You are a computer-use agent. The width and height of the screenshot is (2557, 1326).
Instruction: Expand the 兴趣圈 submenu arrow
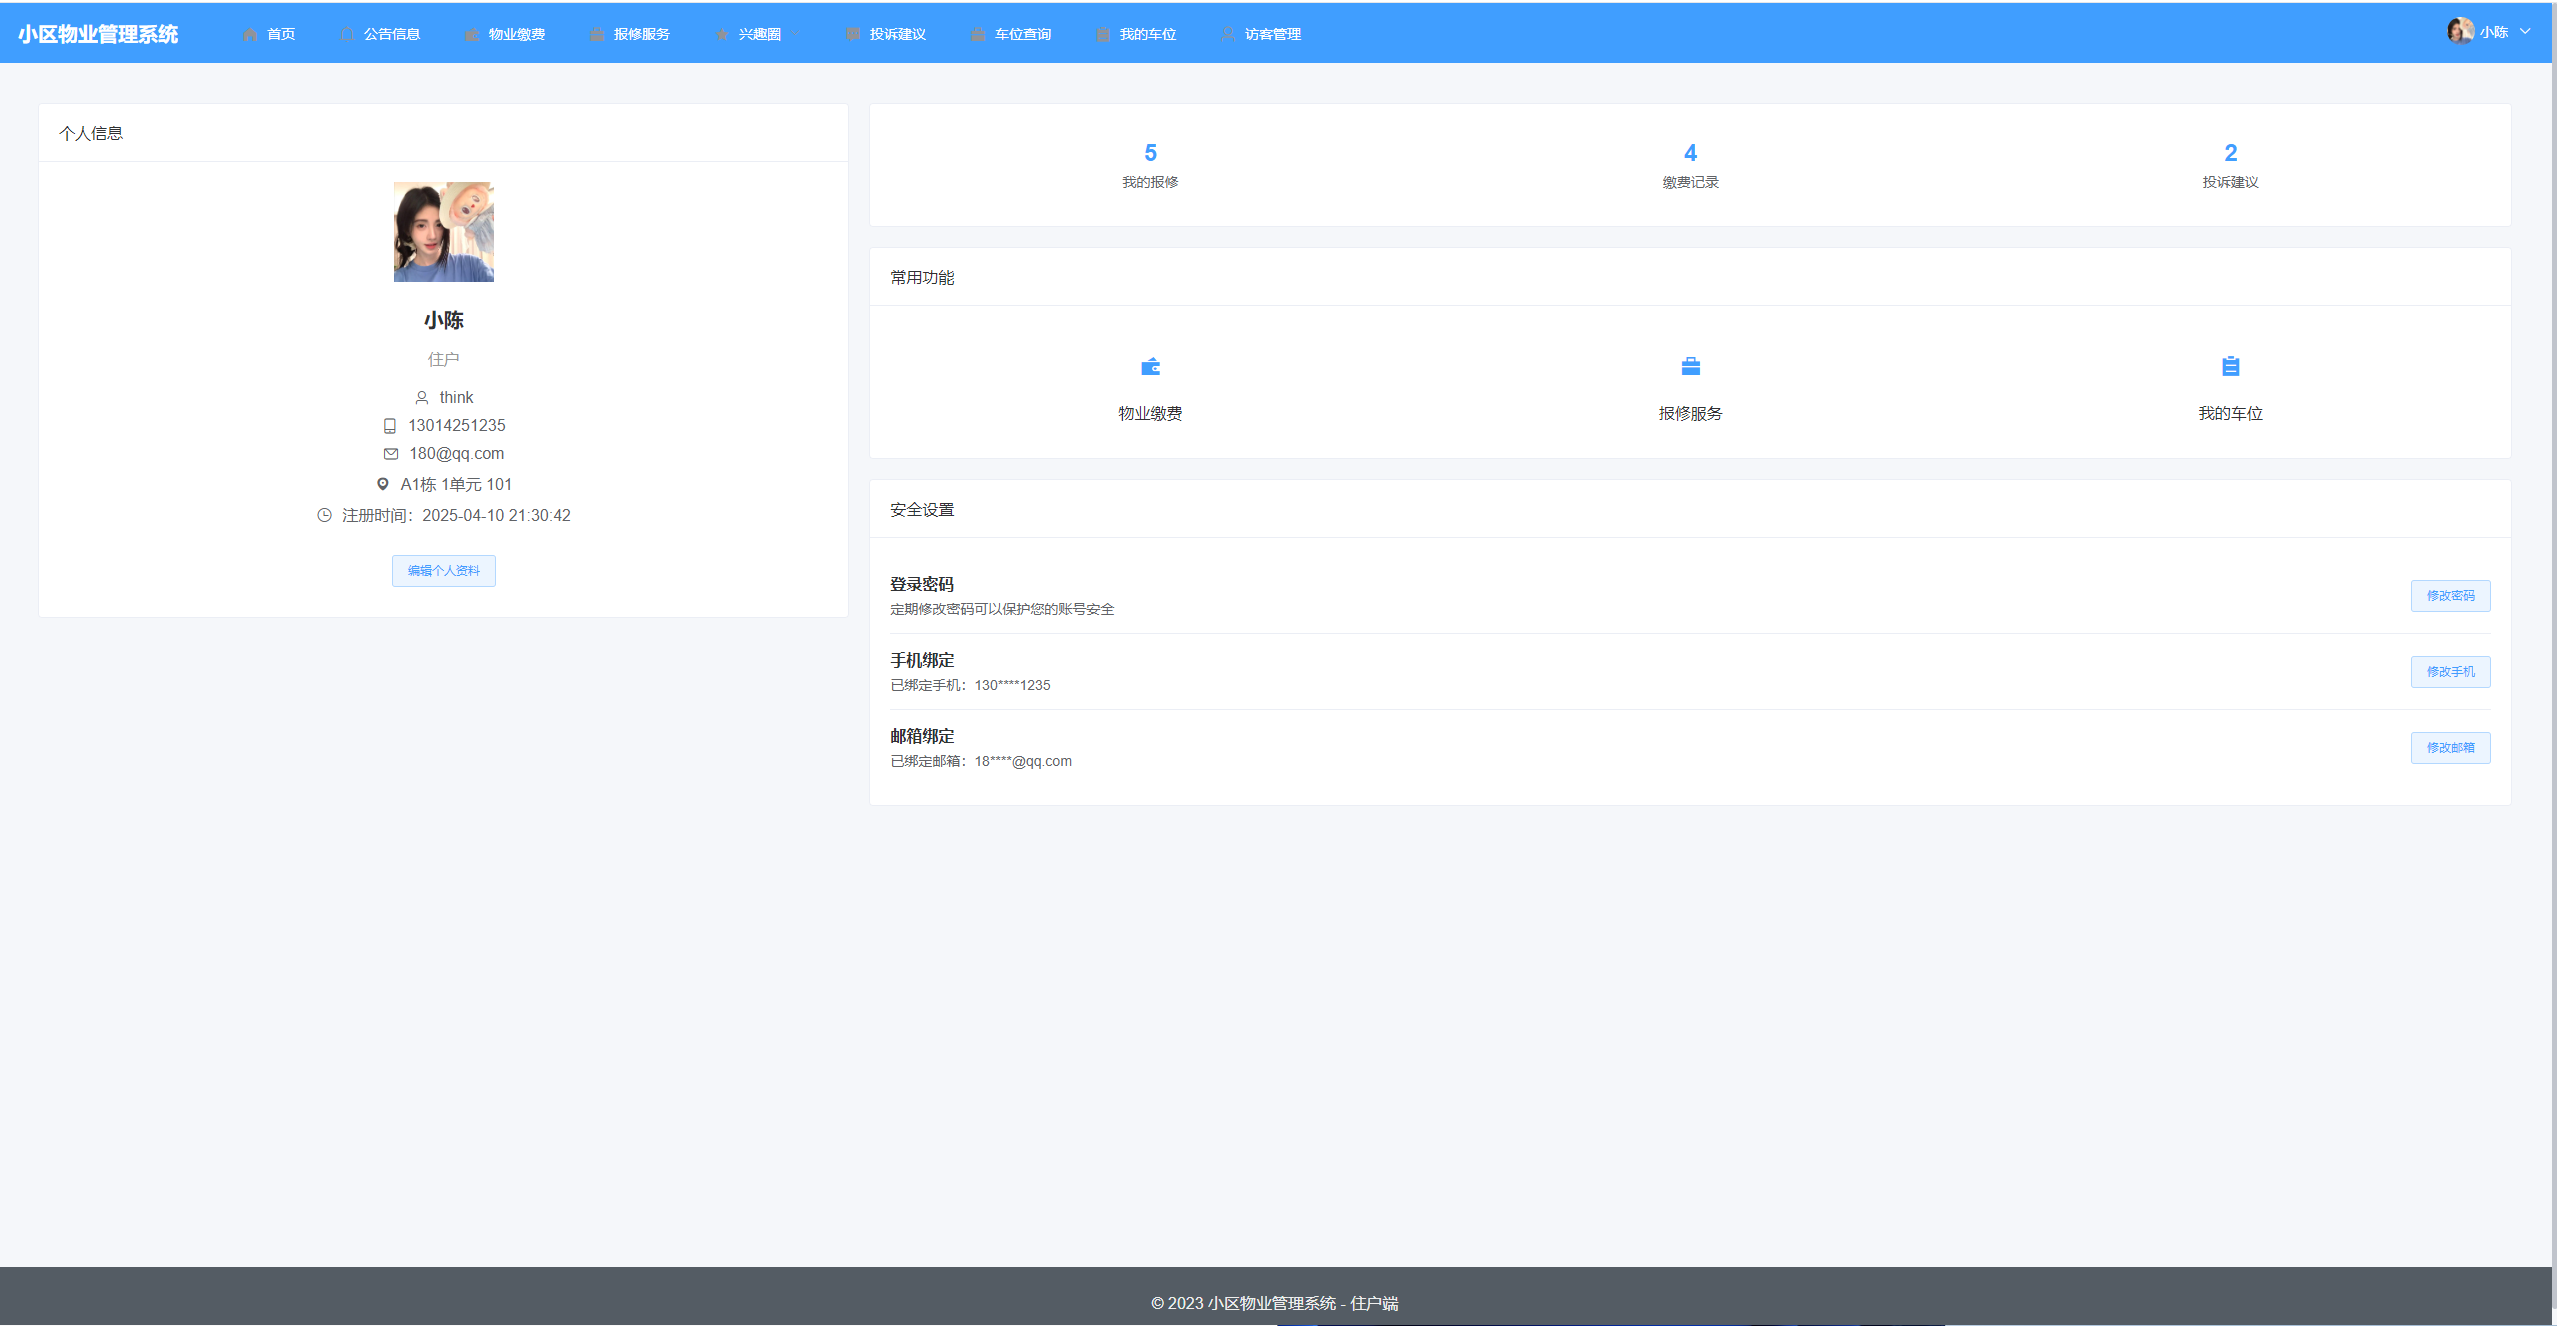click(796, 34)
